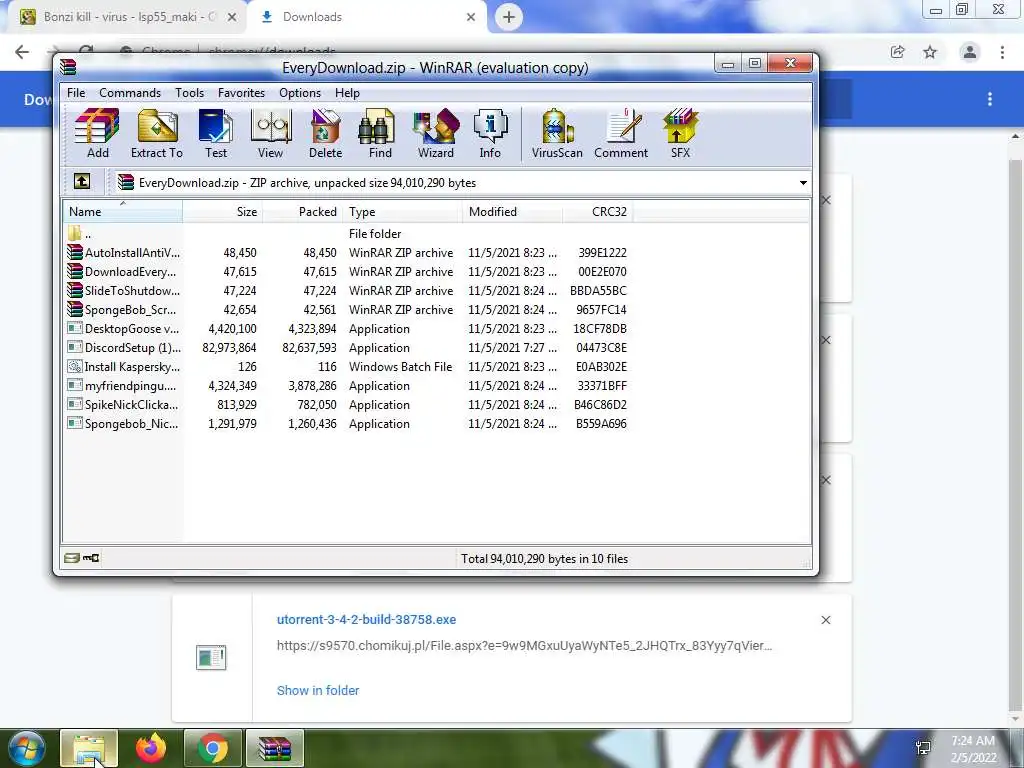Open new tab plus button
The width and height of the screenshot is (1024, 768).
point(509,17)
